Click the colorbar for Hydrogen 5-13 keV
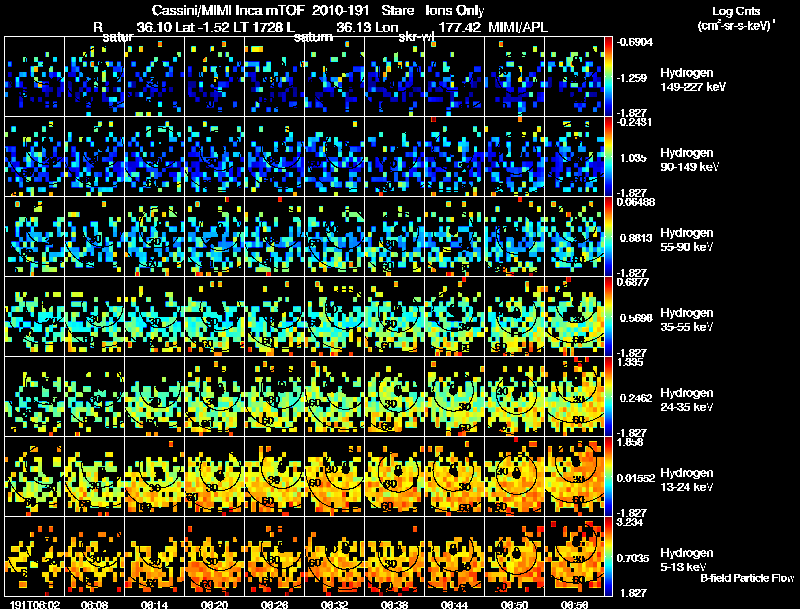The width and height of the screenshot is (800, 609). point(608,556)
